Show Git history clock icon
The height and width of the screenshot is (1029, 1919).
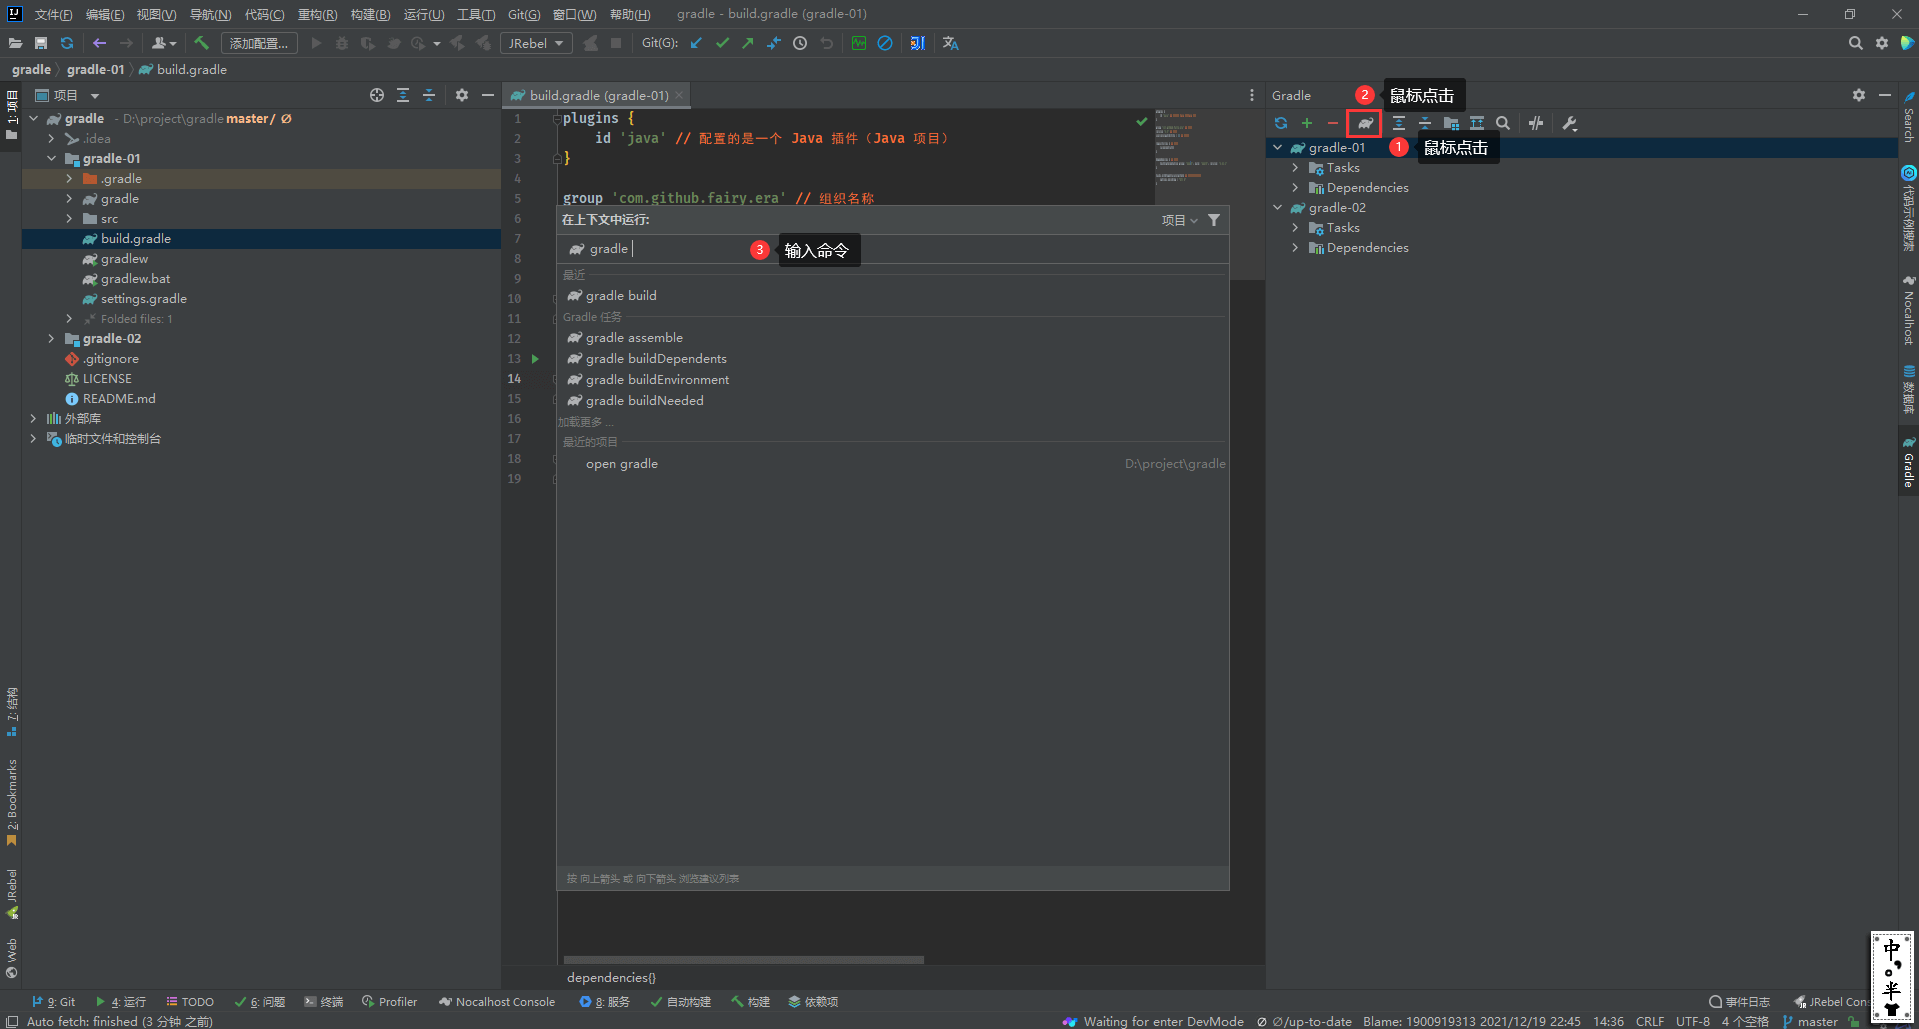click(800, 43)
